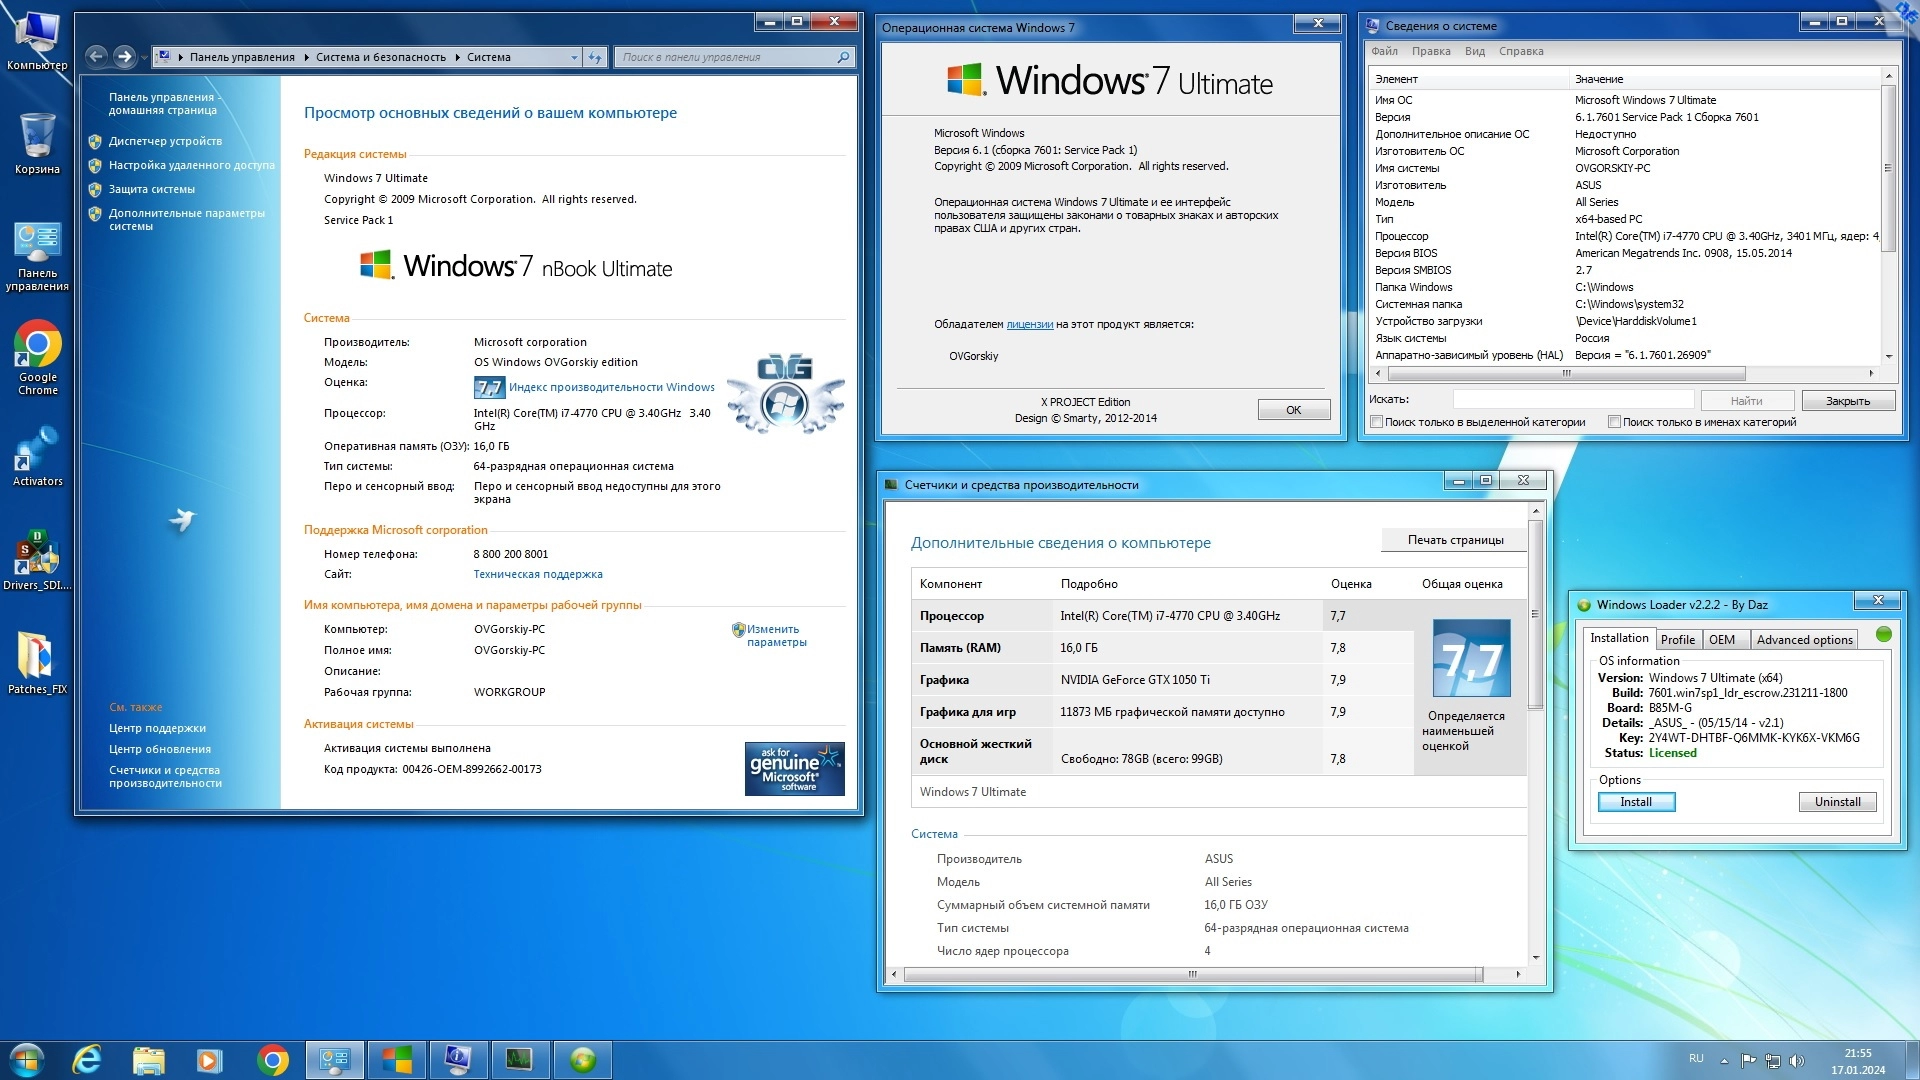
Task: Expand the address bar history dropdown
Action: click(x=574, y=57)
